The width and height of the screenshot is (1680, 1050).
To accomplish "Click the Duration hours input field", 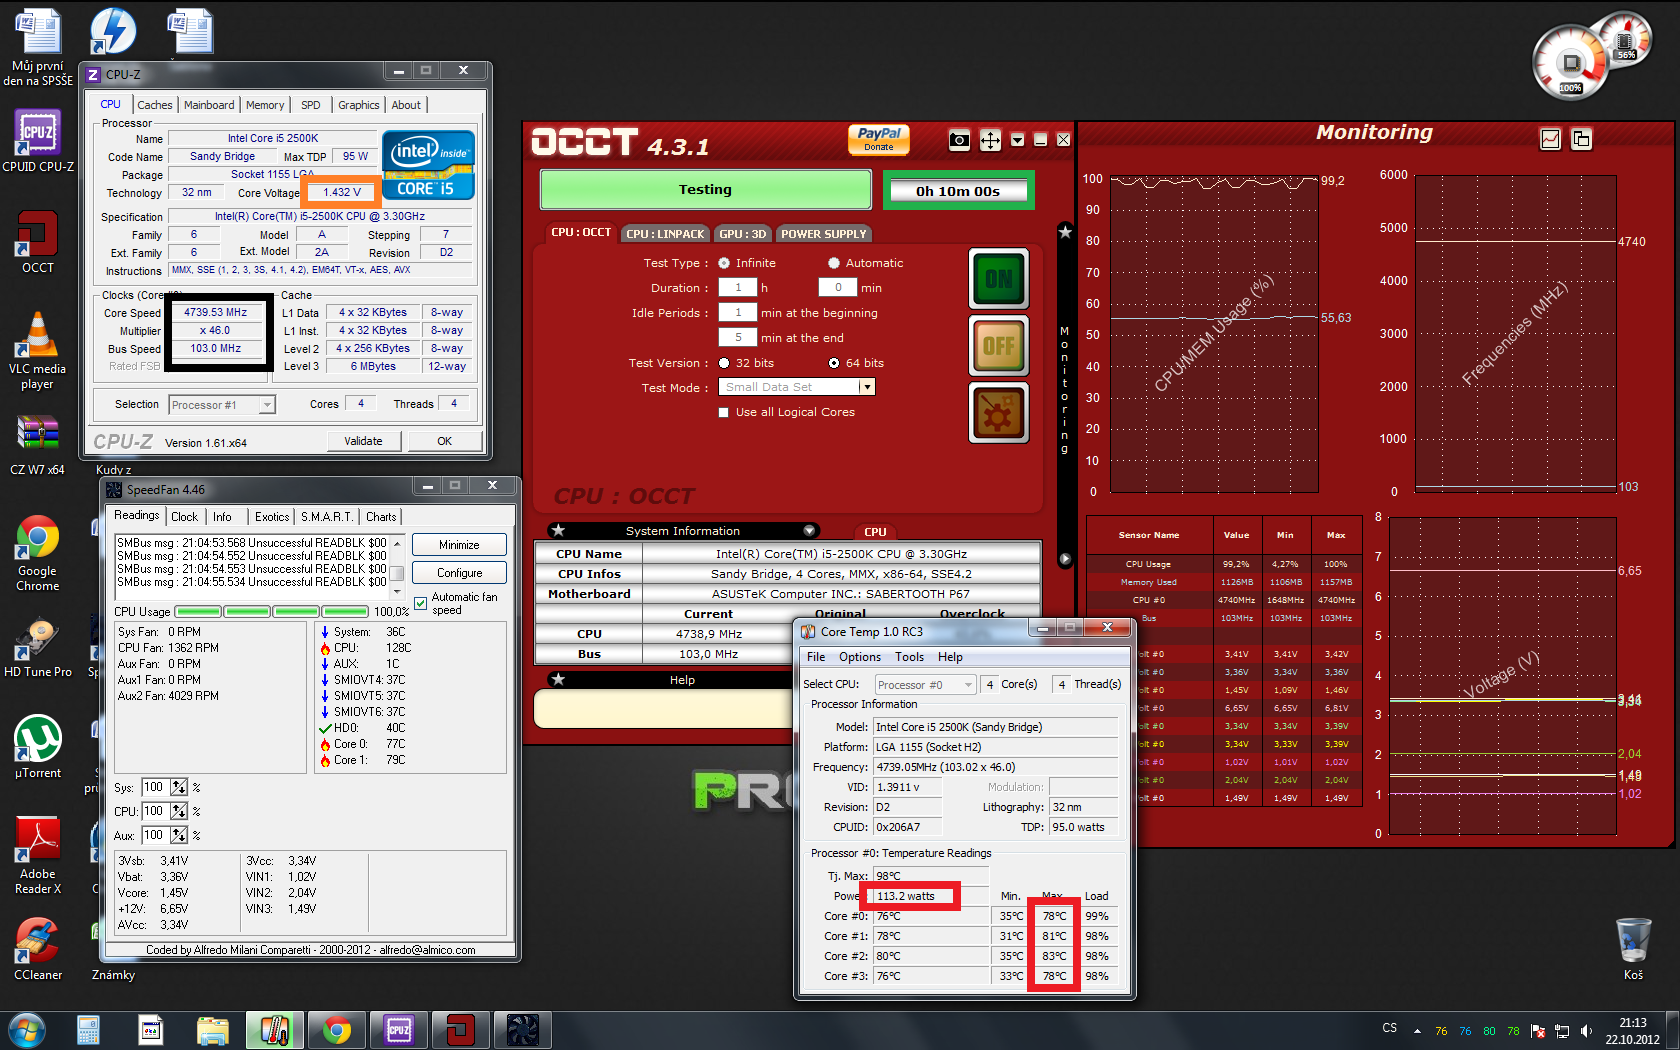I will click(x=738, y=287).
